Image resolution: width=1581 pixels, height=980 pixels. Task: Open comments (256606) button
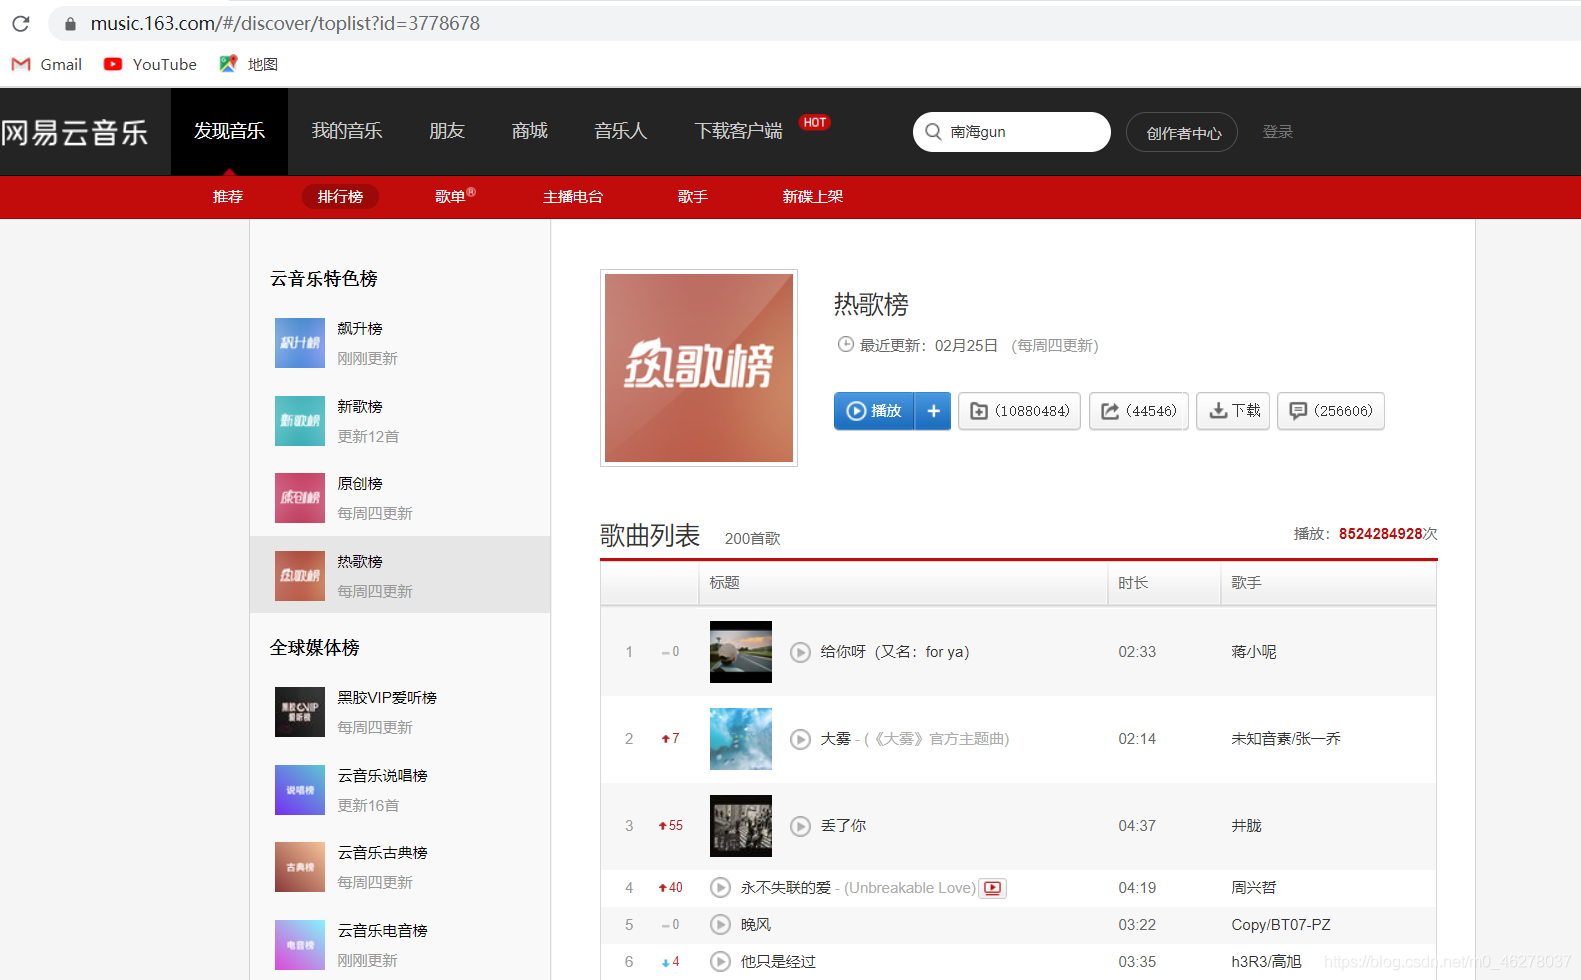point(1331,411)
